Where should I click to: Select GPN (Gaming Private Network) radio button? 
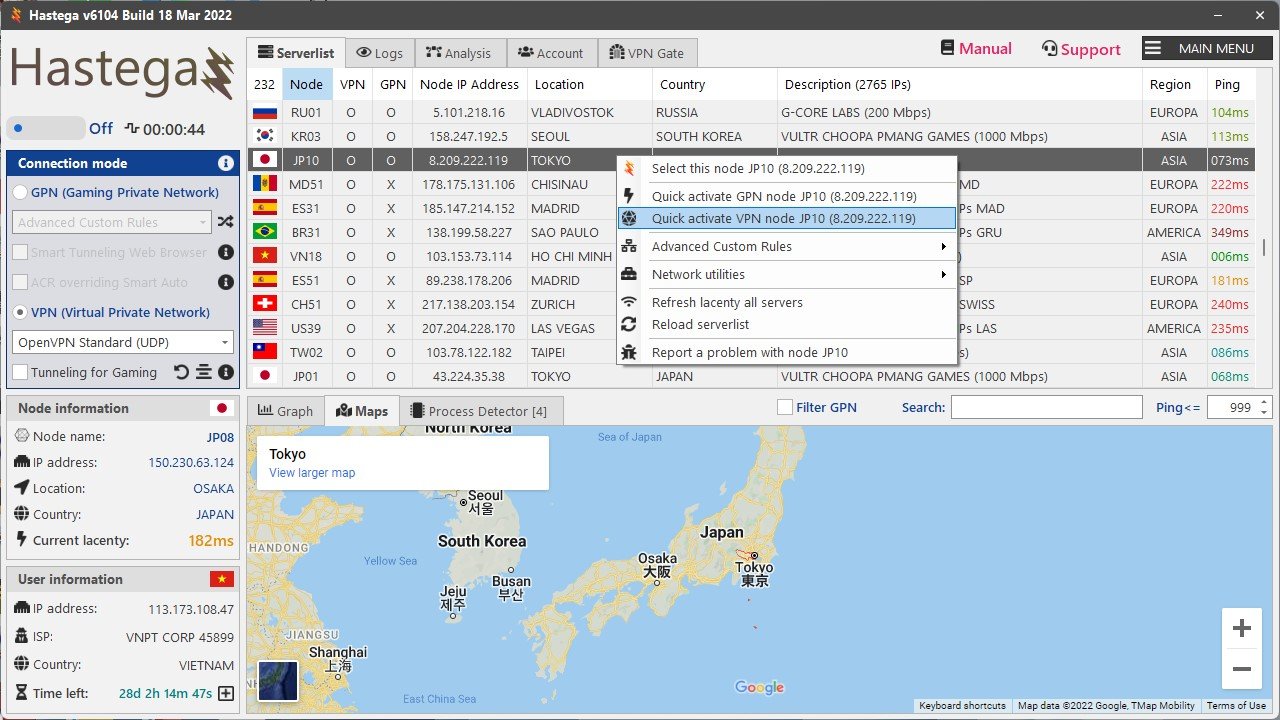pyautogui.click(x=20, y=193)
